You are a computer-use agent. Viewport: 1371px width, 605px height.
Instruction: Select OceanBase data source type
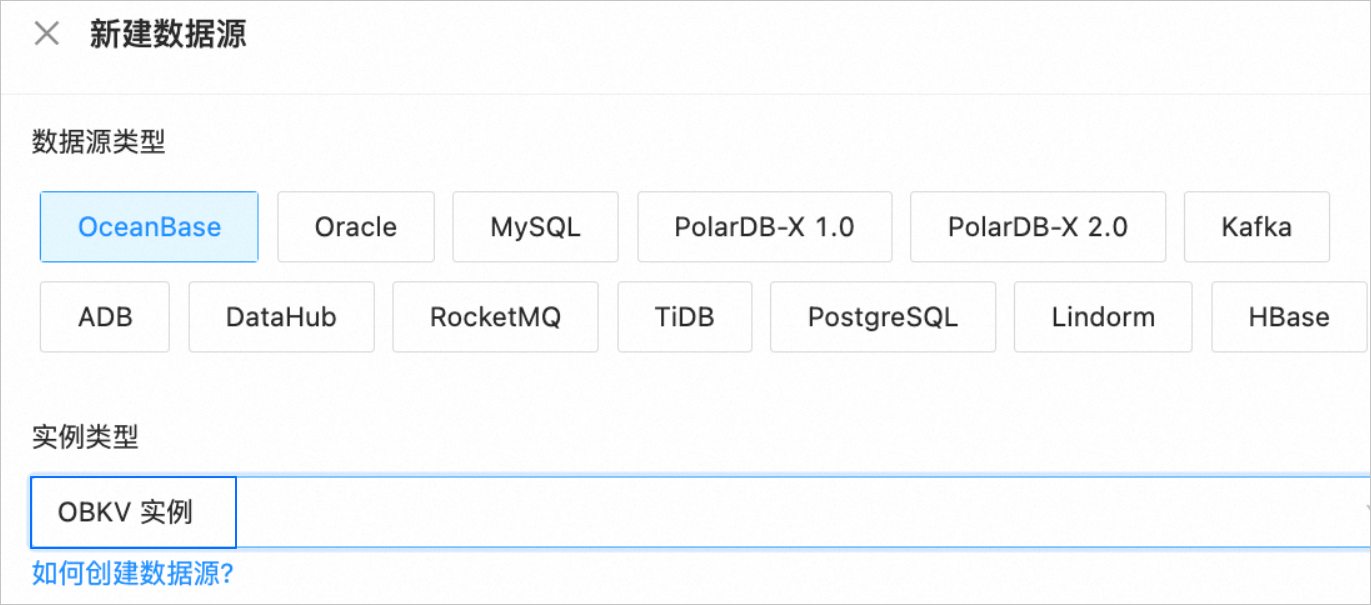coord(149,227)
